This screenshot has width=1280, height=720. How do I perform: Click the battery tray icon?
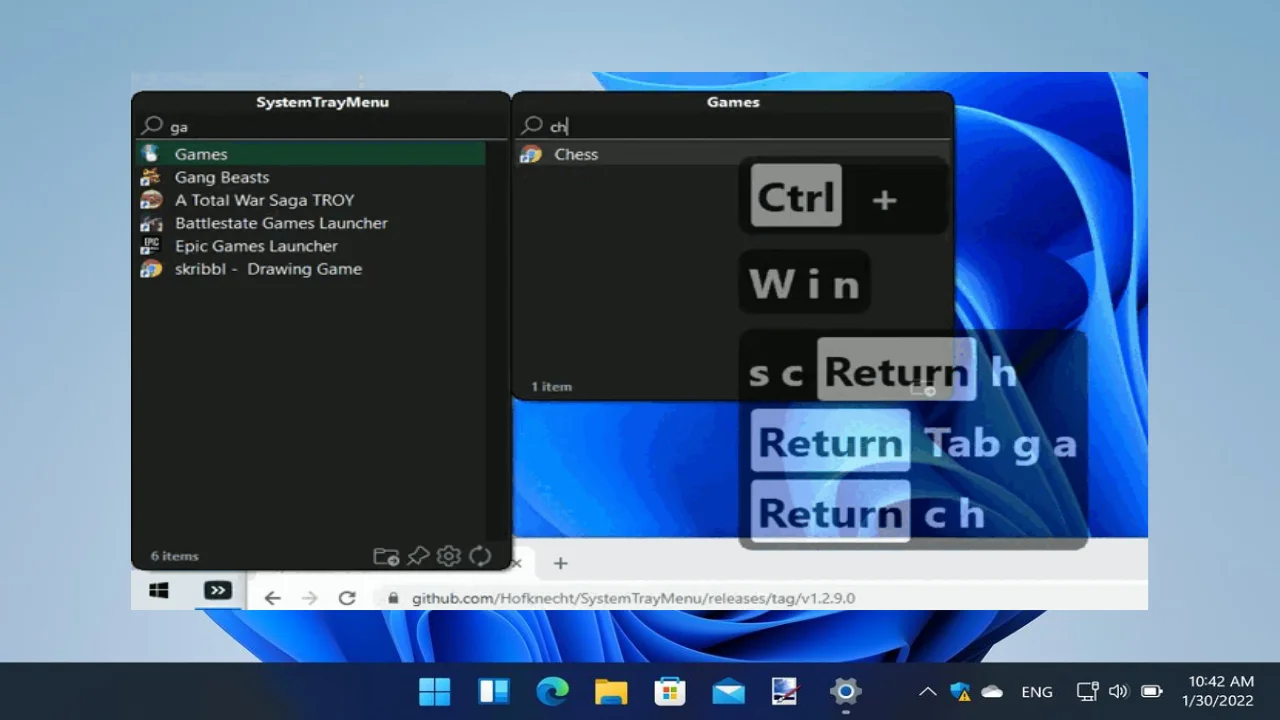1152,691
